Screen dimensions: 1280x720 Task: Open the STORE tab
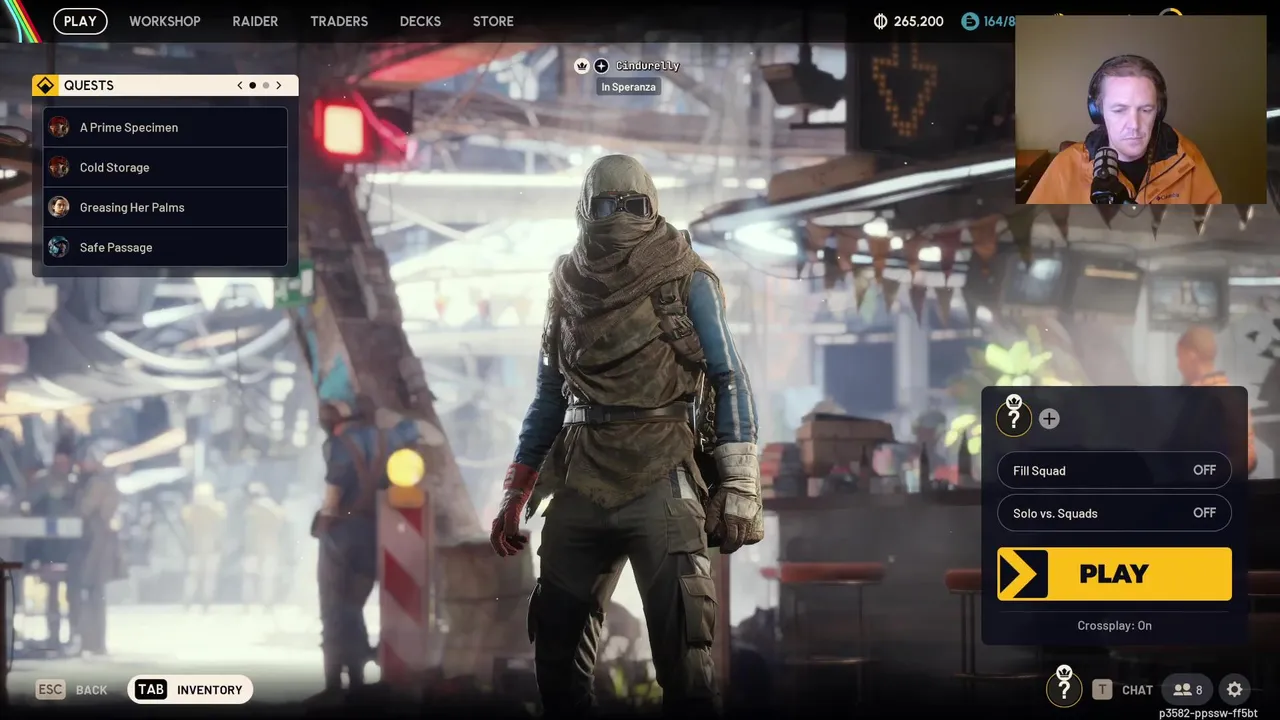point(493,21)
